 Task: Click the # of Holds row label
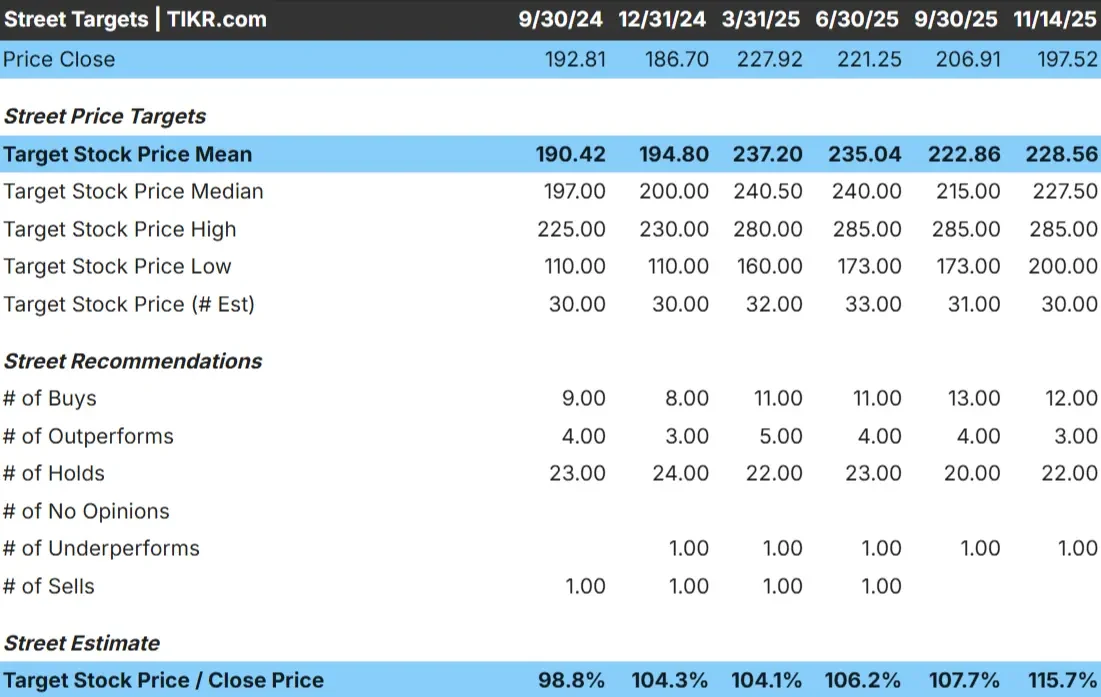55,473
